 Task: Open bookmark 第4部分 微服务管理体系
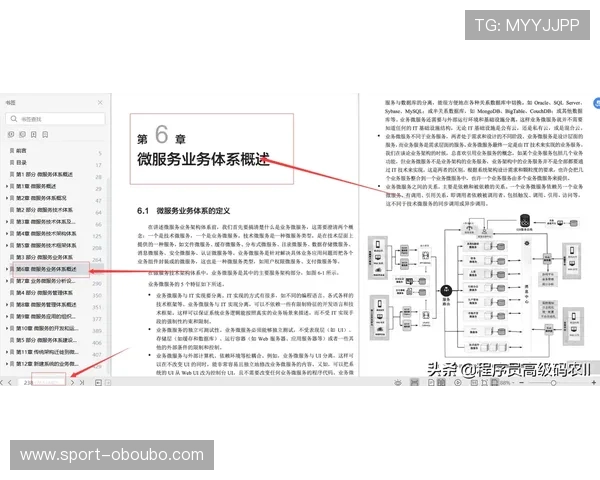point(44,293)
